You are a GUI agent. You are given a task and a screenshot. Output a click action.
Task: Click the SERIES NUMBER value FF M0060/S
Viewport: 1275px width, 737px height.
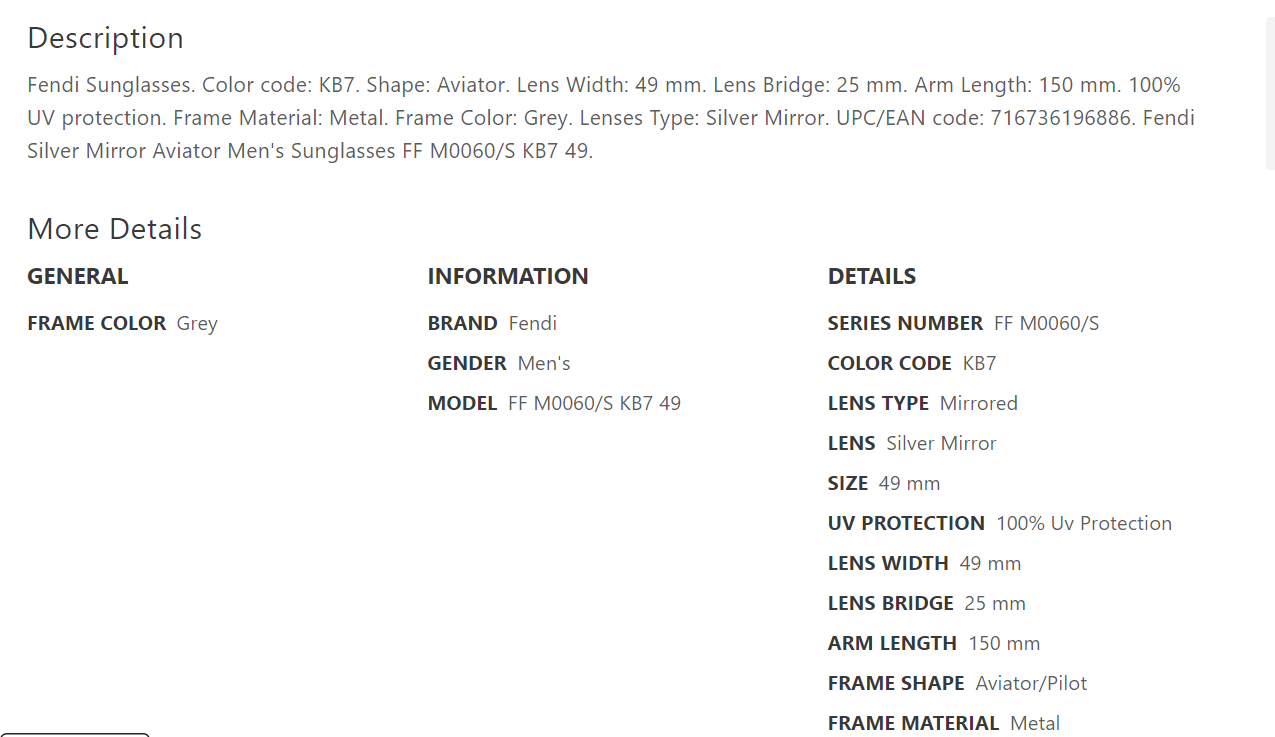point(1046,323)
